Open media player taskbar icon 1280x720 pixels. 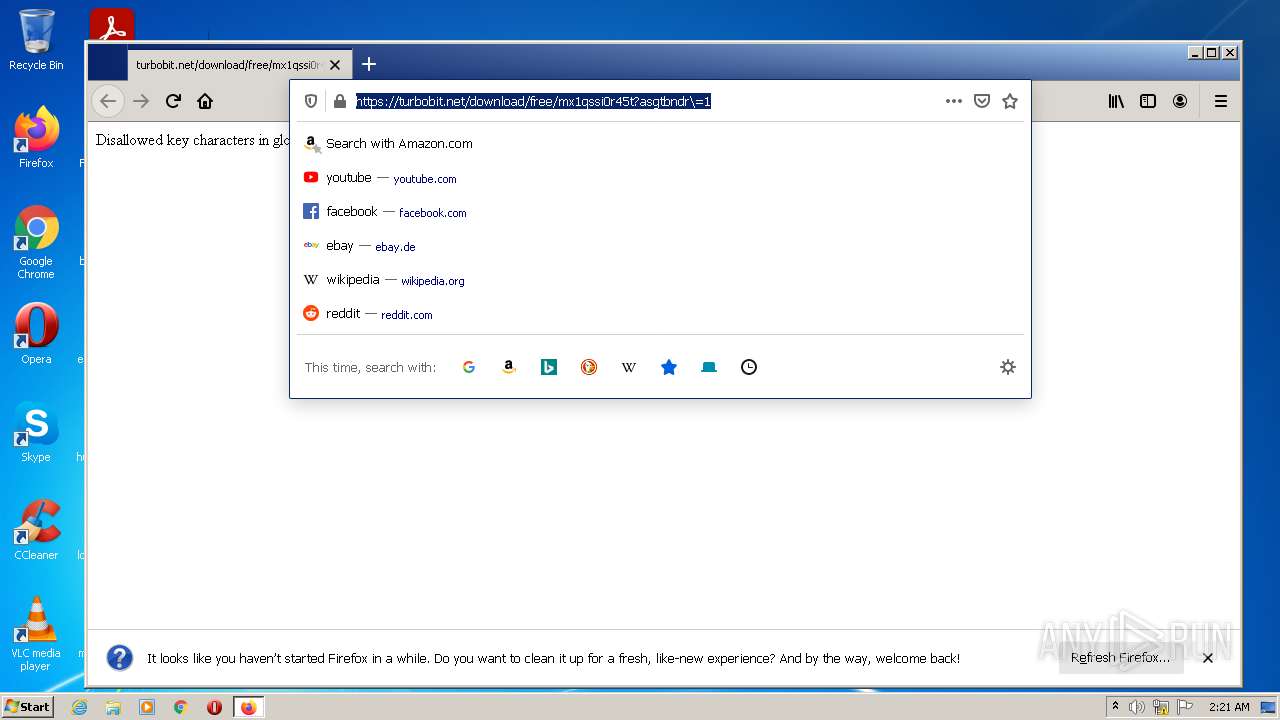(147, 707)
